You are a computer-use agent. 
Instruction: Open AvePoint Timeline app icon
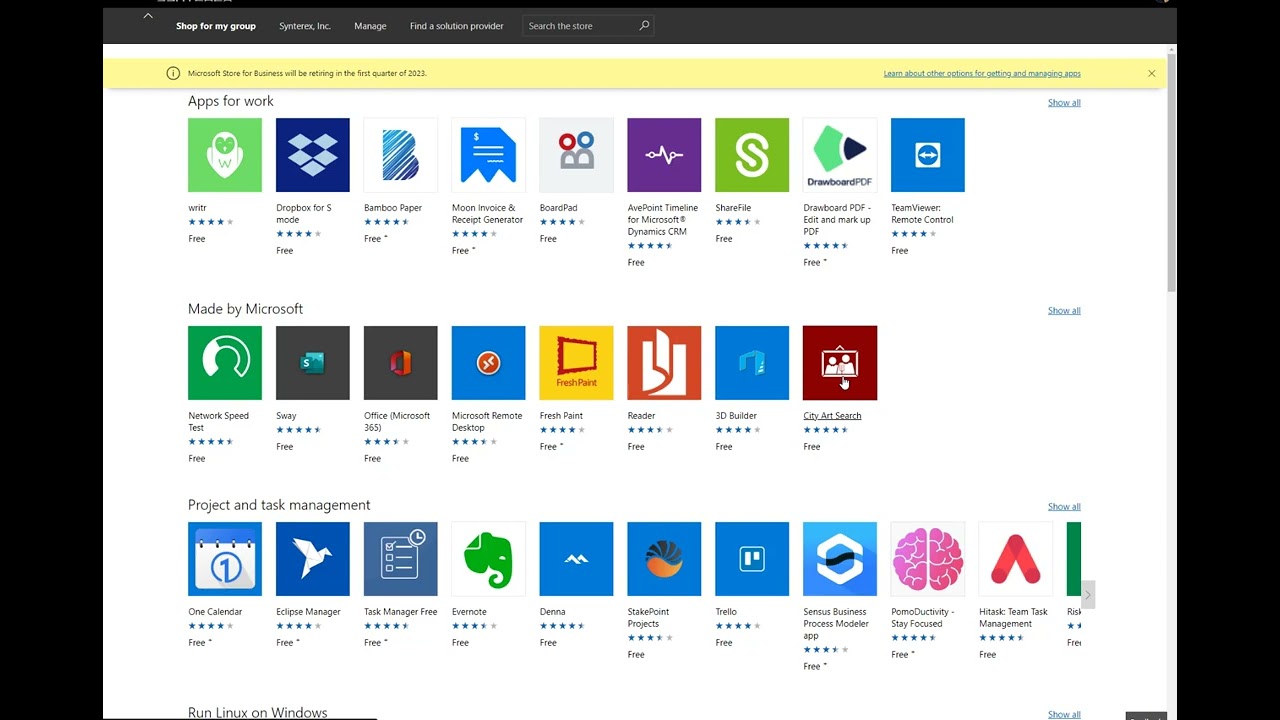point(664,155)
